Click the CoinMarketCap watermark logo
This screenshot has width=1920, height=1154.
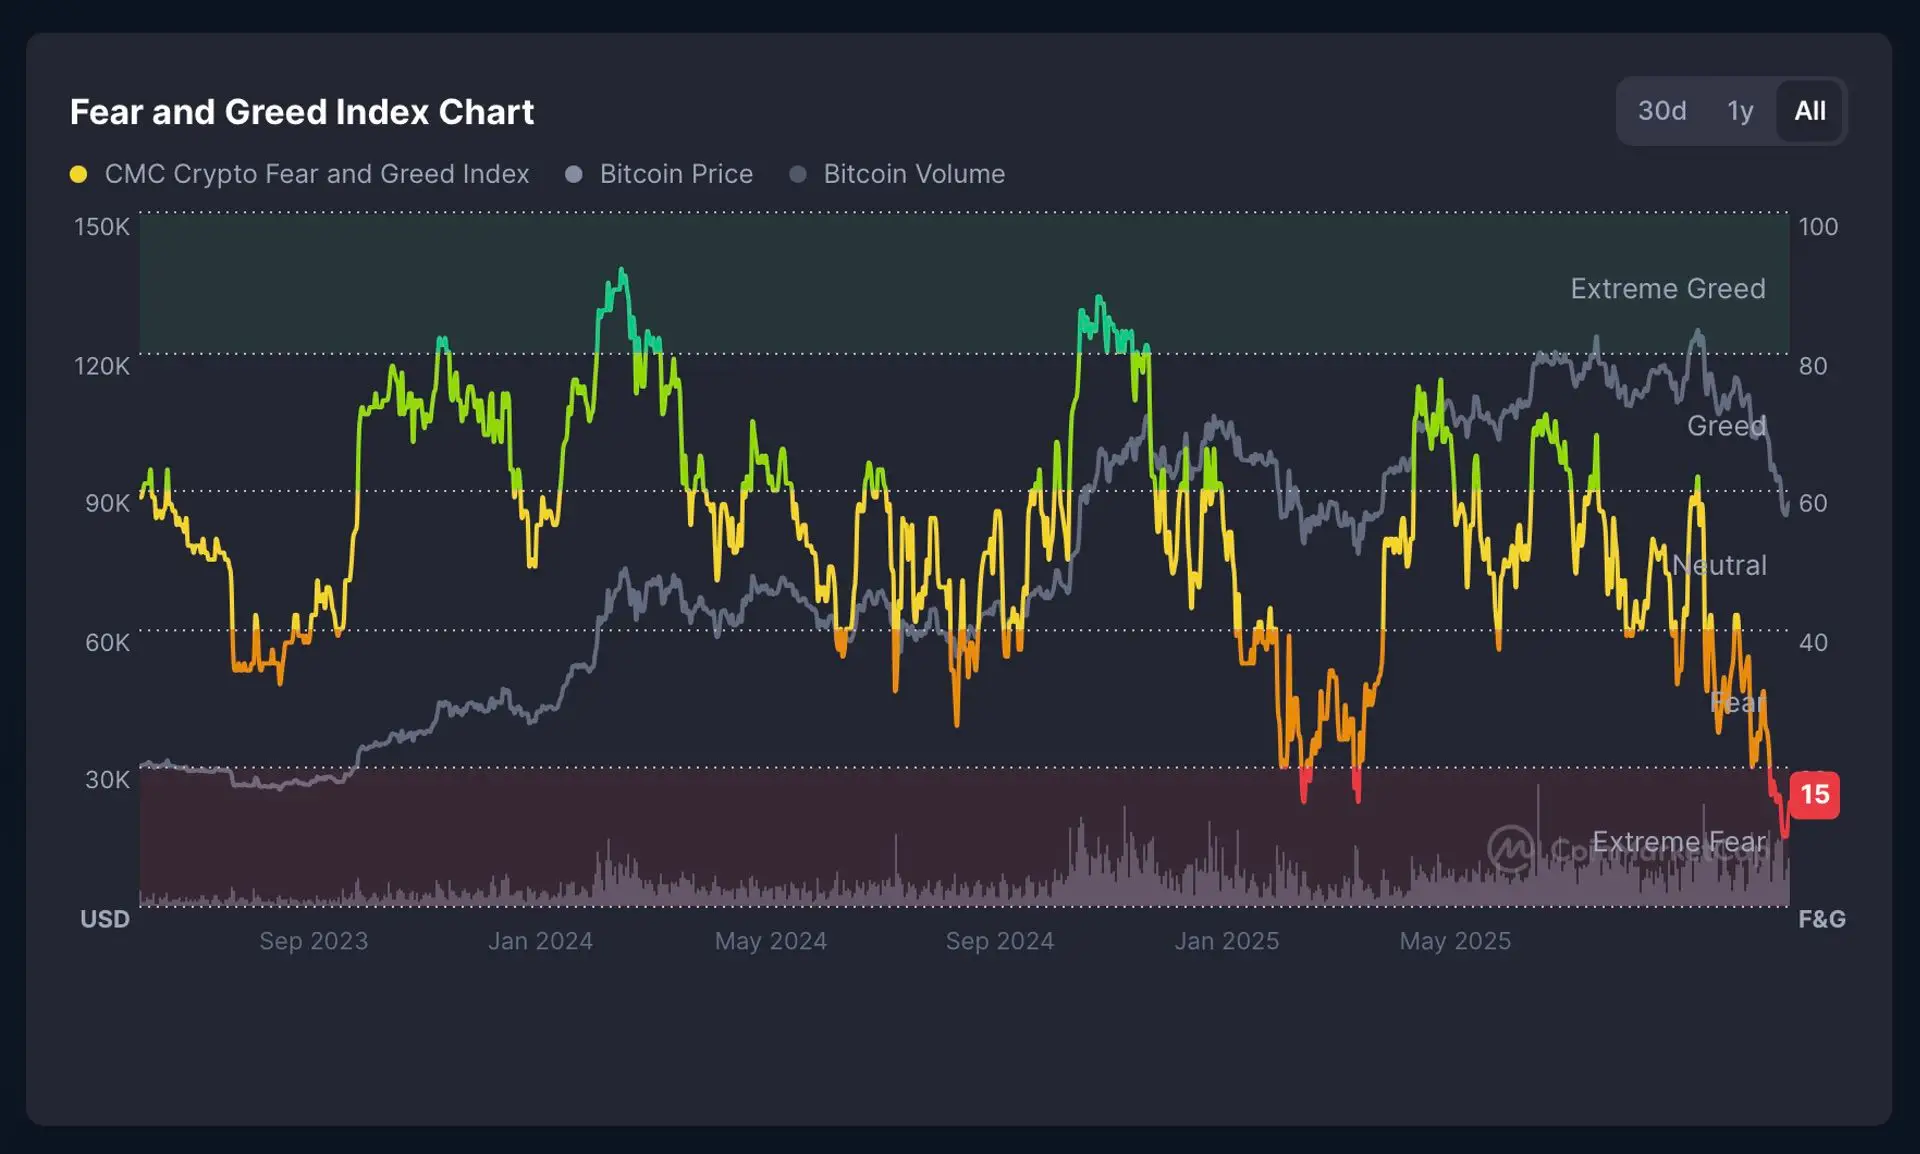tap(1510, 849)
